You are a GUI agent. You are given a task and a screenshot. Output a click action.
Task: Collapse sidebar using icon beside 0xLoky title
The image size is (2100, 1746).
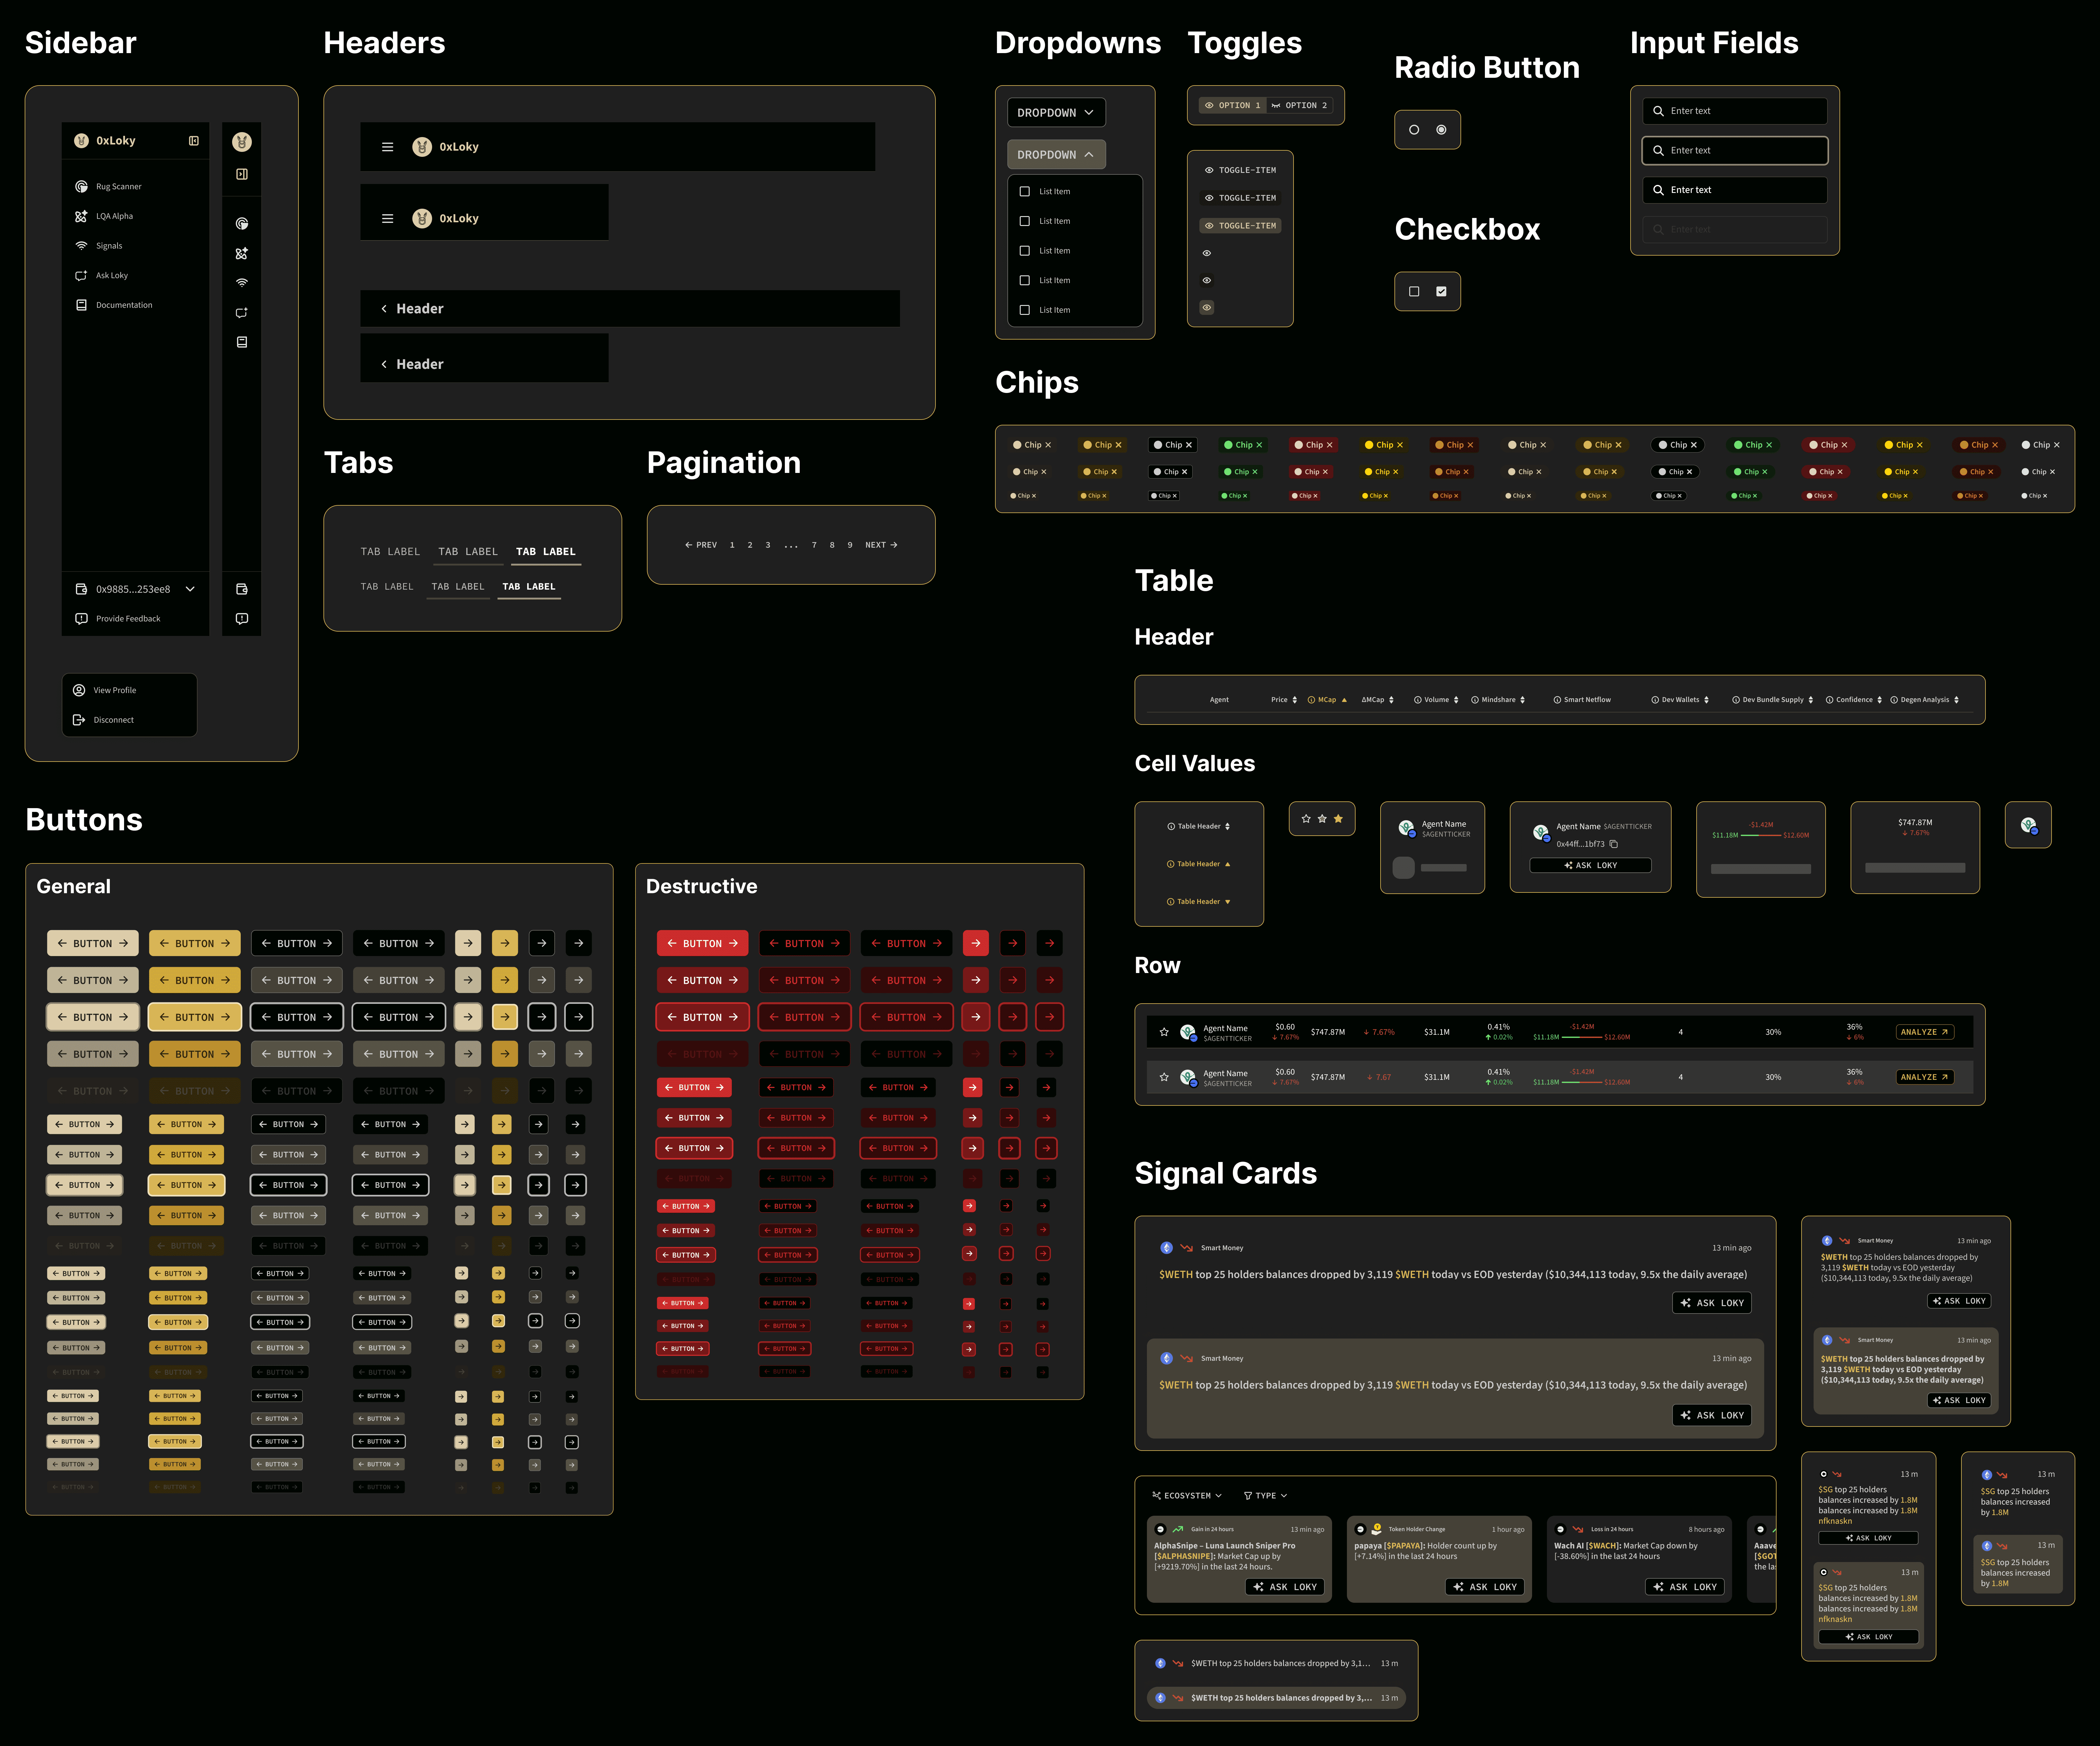coord(194,141)
